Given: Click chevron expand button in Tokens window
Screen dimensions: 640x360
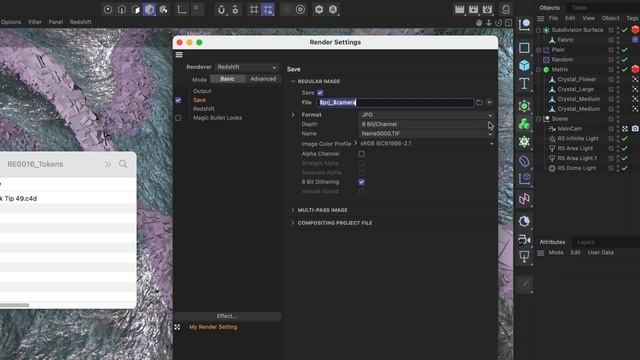Looking at the screenshot, I should [x=108, y=164].
